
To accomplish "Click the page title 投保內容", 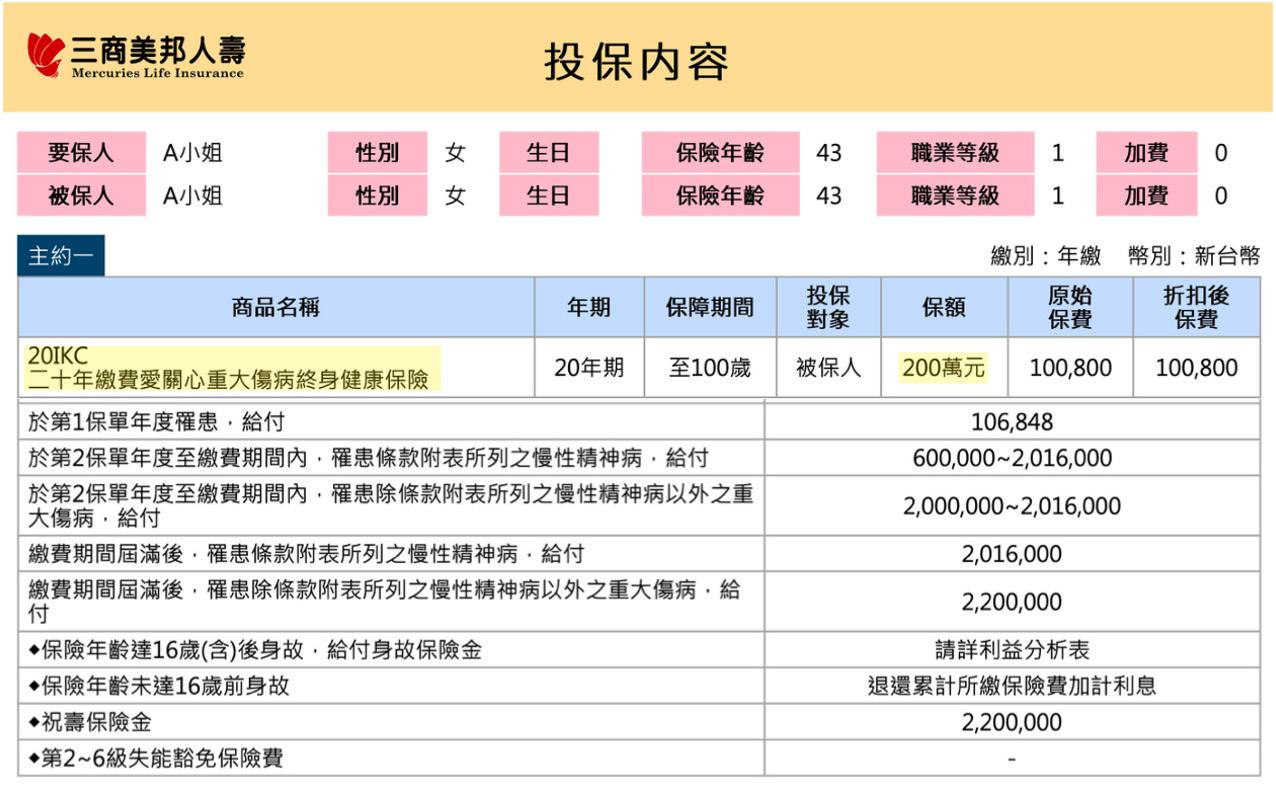I will [x=636, y=62].
